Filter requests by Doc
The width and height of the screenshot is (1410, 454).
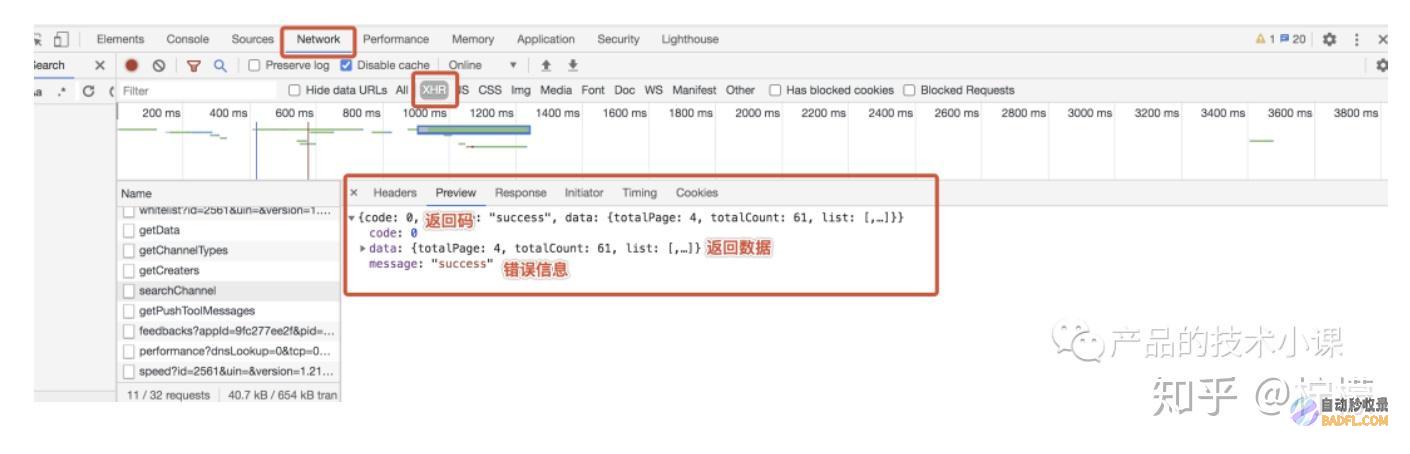point(626,91)
